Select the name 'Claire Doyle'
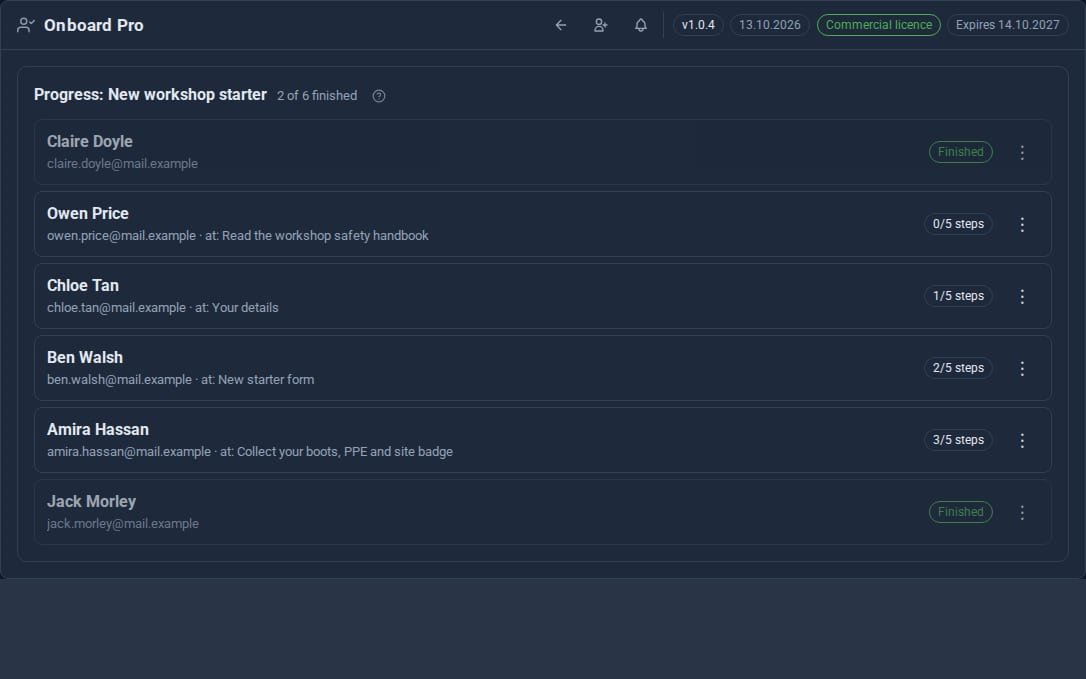Screen dimensions: 1086x679 [90, 141]
